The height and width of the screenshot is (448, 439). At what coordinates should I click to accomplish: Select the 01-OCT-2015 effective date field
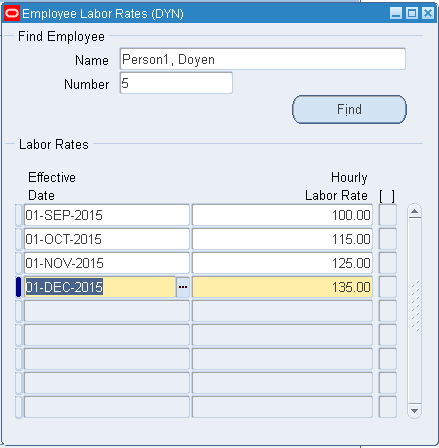pyautogui.click(x=107, y=239)
